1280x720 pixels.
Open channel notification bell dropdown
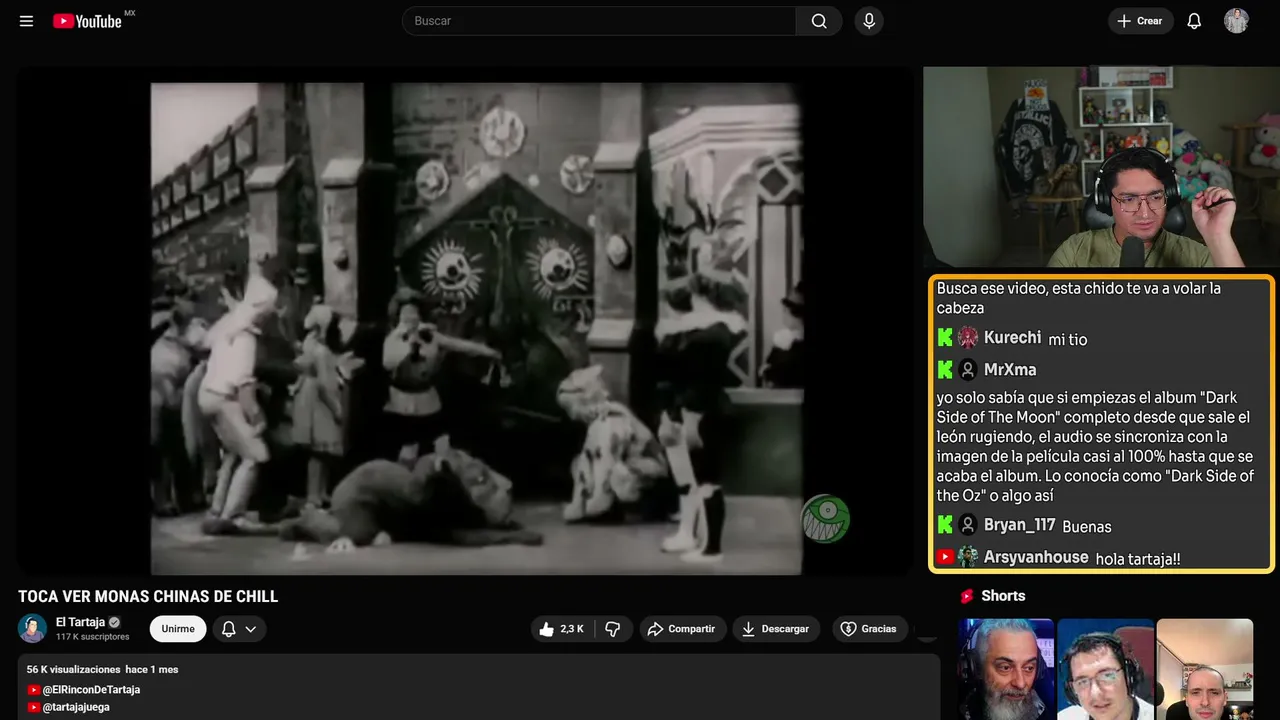pyautogui.click(x=239, y=629)
